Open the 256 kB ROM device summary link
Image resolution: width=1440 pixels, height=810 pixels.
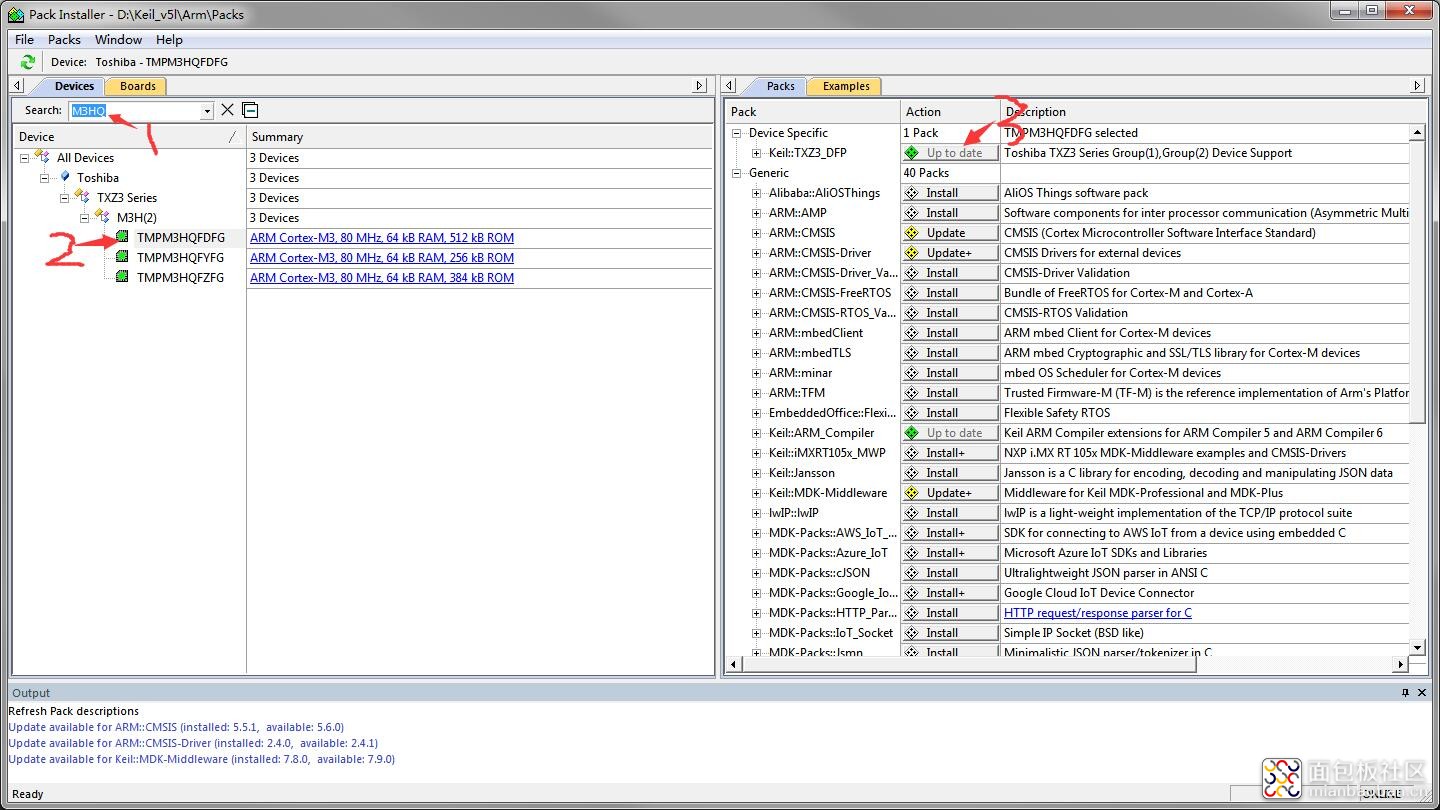382,258
